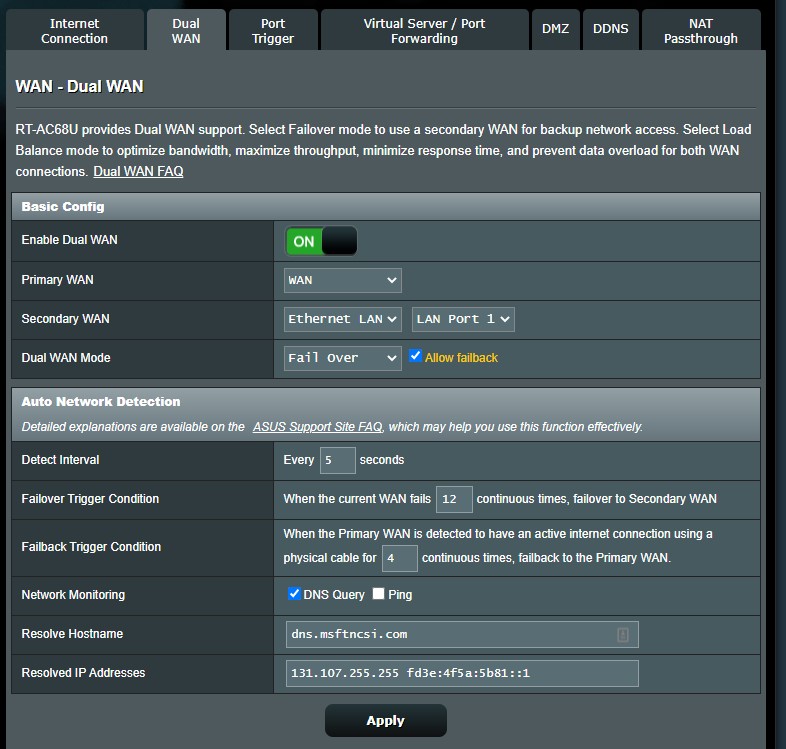Uncheck the DNS Query checkbox

(294, 594)
